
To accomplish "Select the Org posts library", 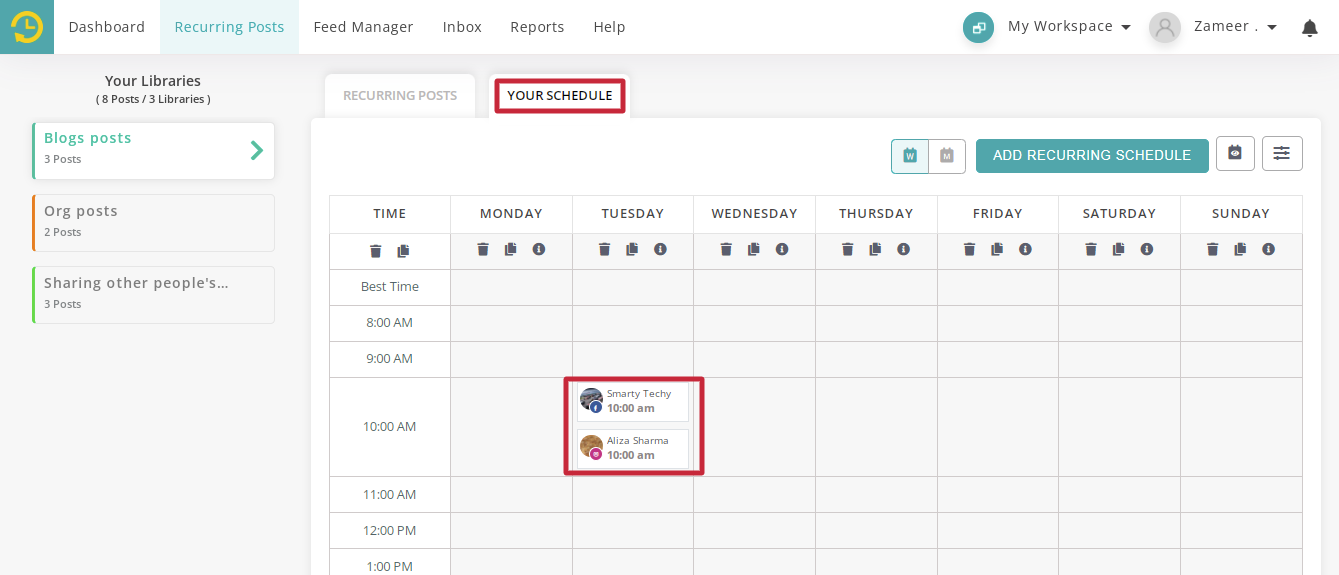I will [153, 222].
